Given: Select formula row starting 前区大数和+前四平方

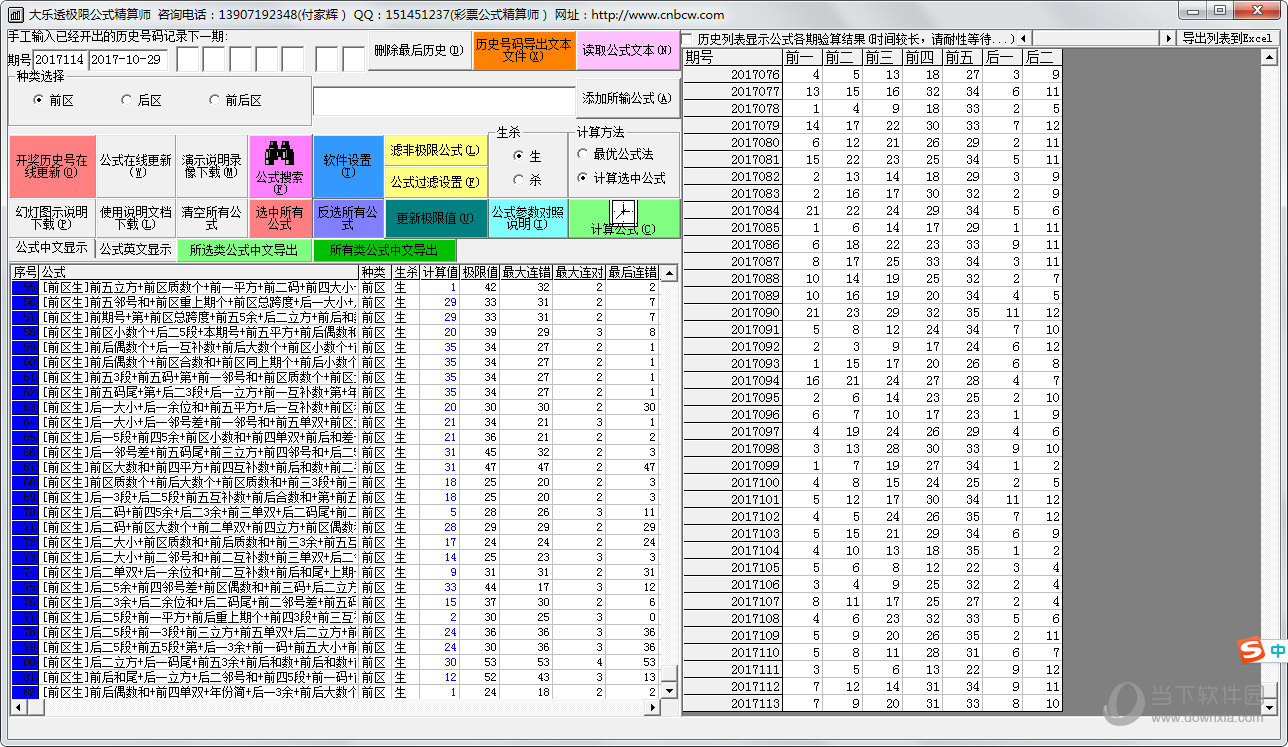Looking at the screenshot, I should [335, 468].
